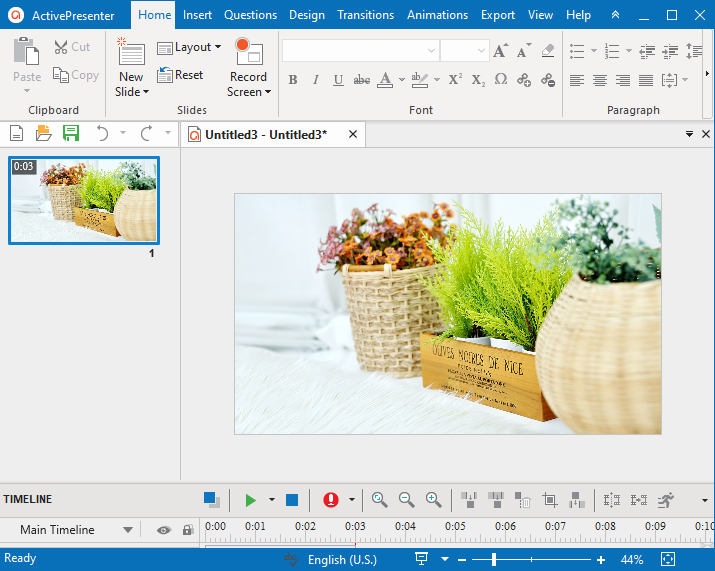The image size is (715, 571).
Task: Click the numbered list icon
Action: click(612, 51)
